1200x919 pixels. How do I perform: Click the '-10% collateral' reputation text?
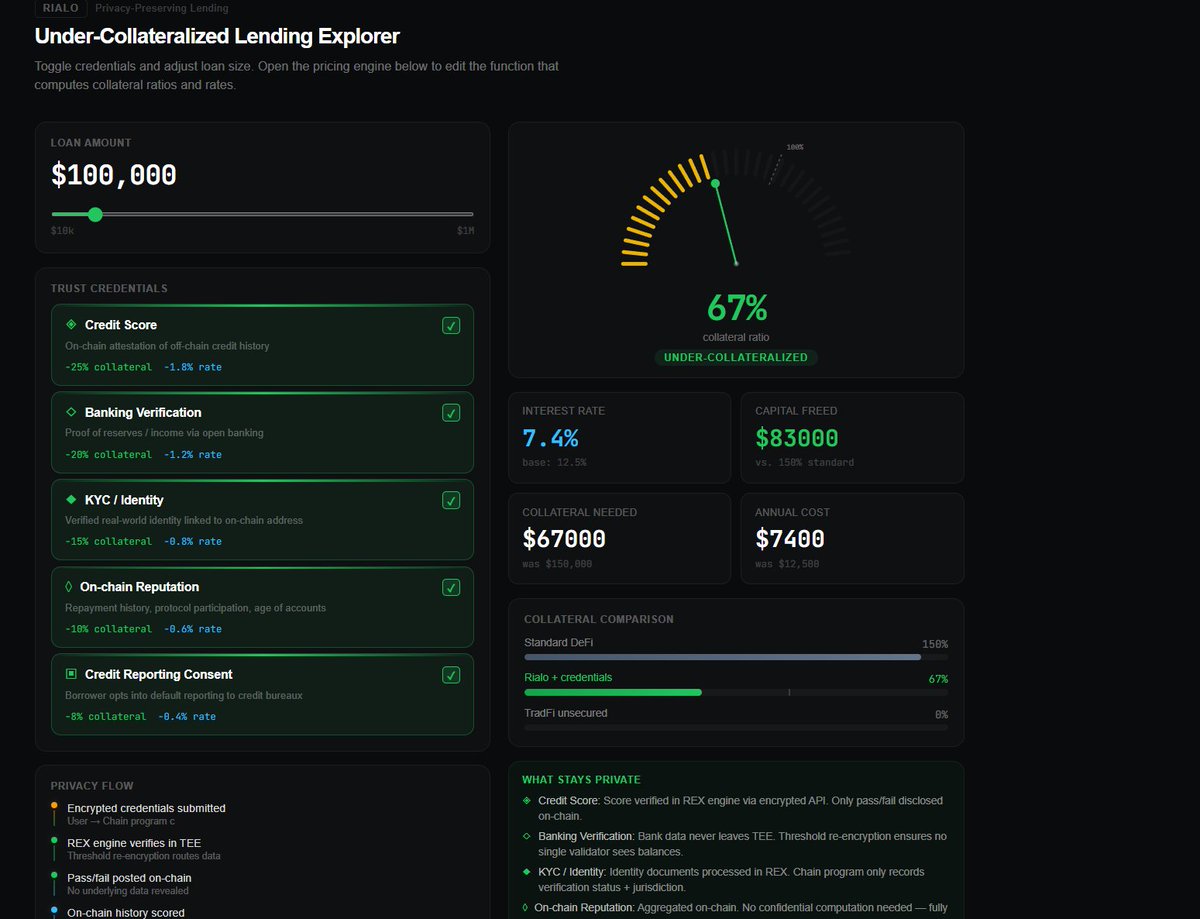(x=108, y=629)
